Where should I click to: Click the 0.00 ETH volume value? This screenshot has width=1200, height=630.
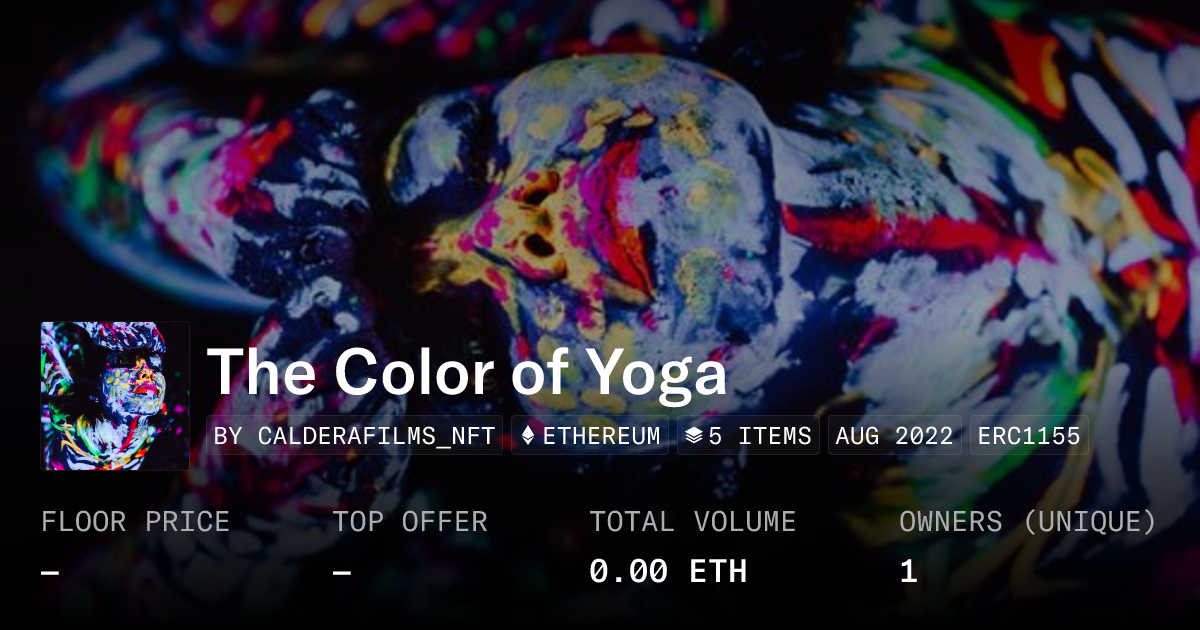pyautogui.click(x=668, y=572)
